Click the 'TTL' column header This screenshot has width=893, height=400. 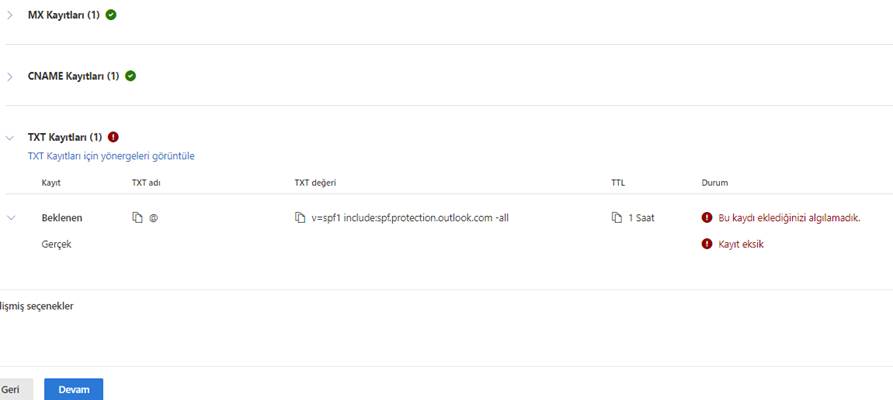tap(618, 183)
